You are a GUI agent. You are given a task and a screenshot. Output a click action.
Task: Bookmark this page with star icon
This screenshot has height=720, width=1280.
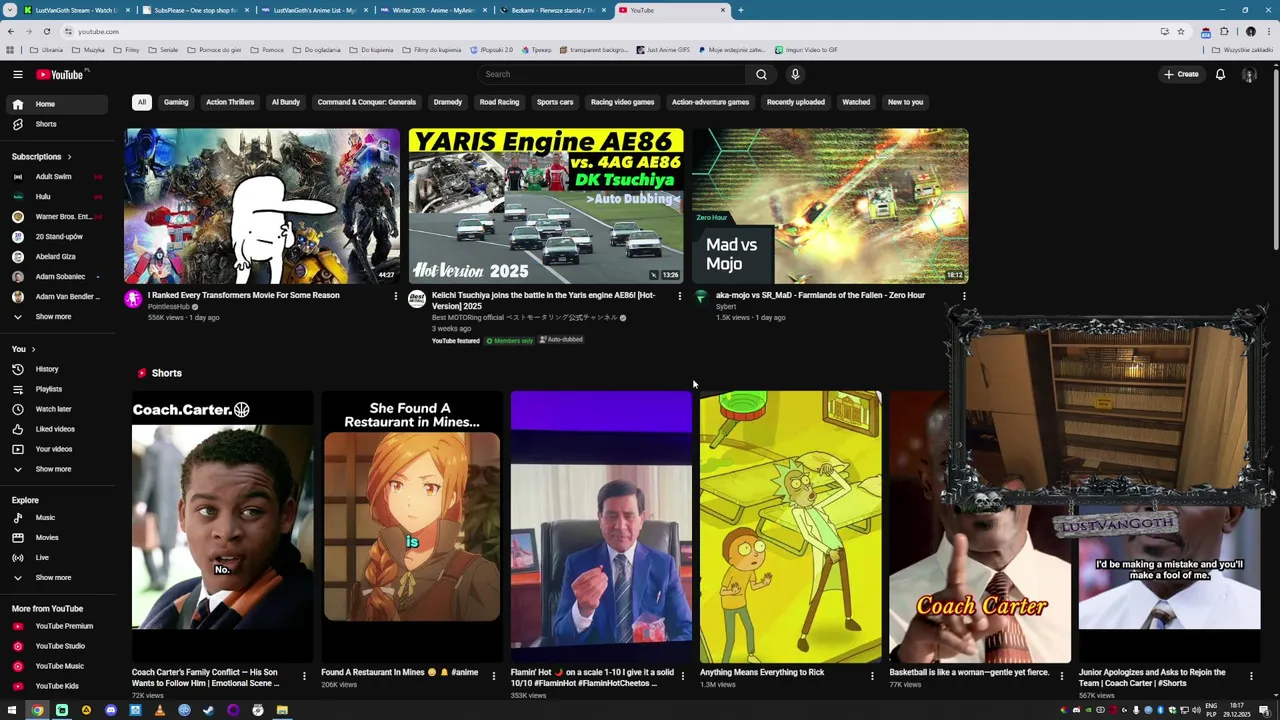(1181, 32)
